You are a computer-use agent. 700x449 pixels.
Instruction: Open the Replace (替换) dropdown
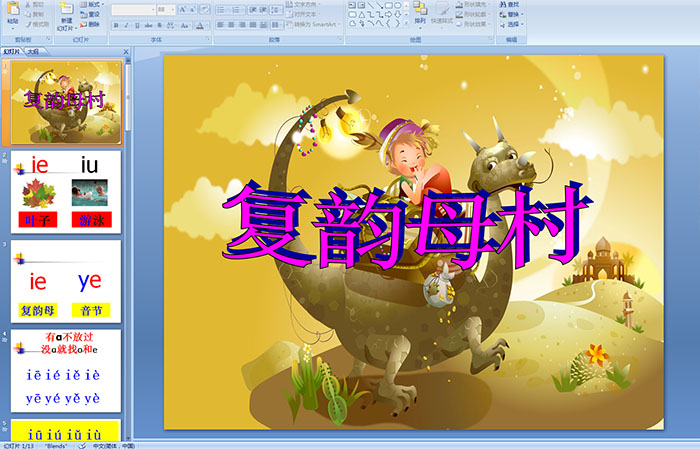[x=511, y=14]
